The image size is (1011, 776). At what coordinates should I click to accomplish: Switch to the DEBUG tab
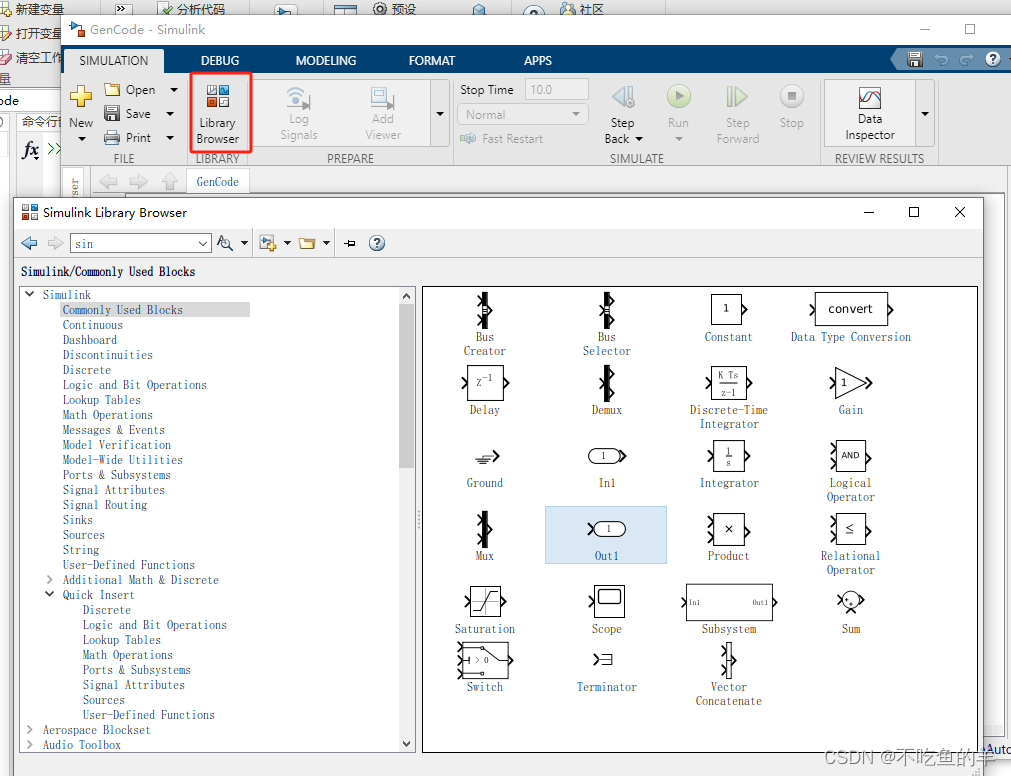pyautogui.click(x=220, y=61)
